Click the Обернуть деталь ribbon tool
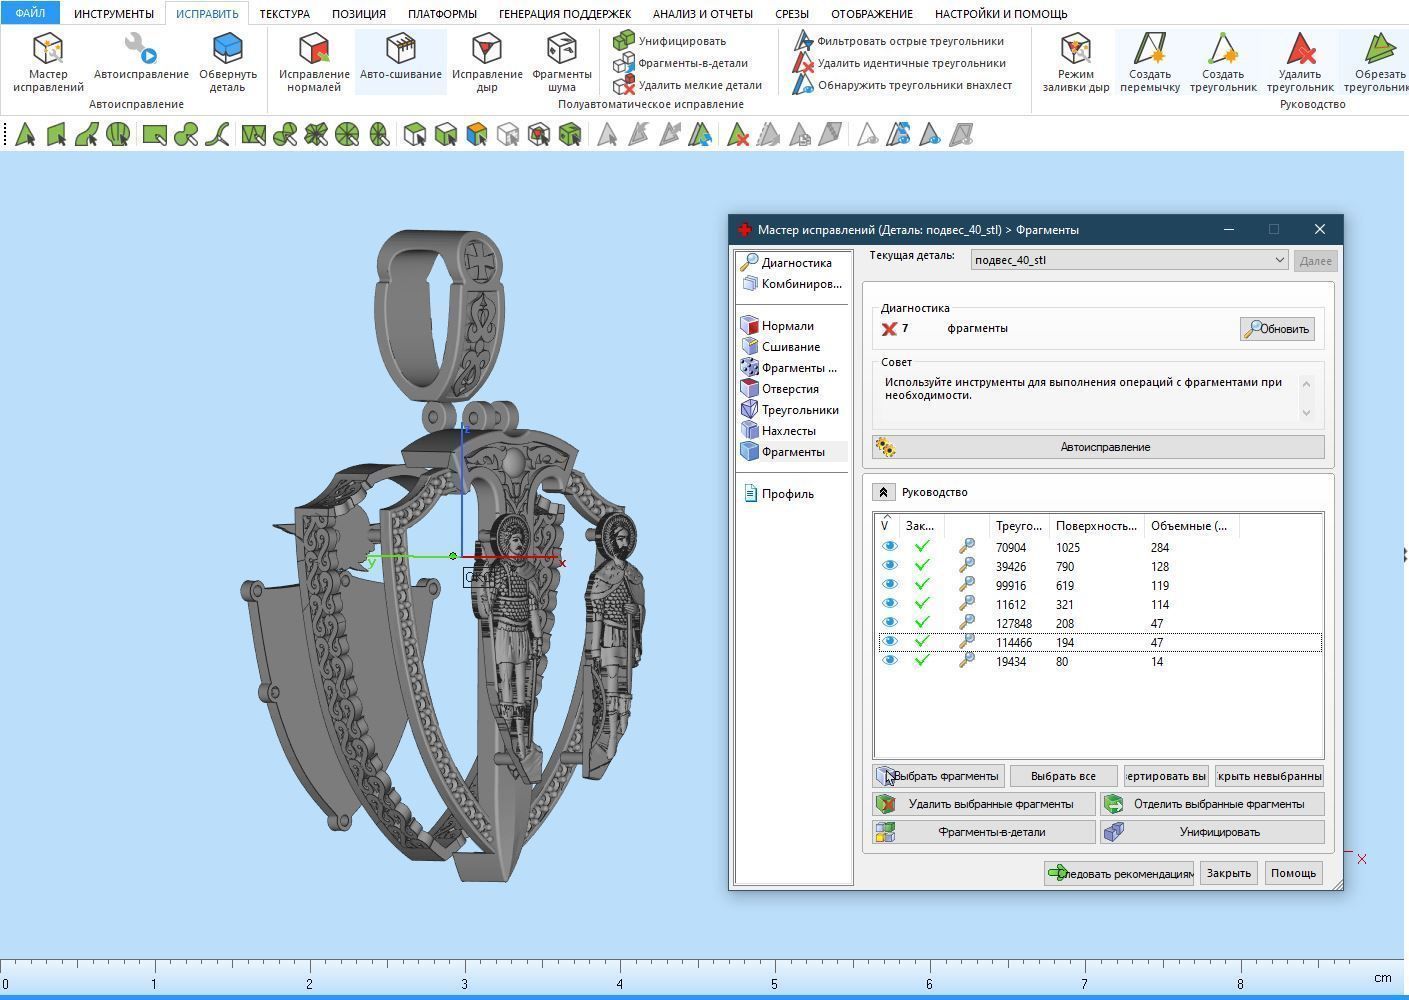The height and width of the screenshot is (1000, 1409). [228, 62]
